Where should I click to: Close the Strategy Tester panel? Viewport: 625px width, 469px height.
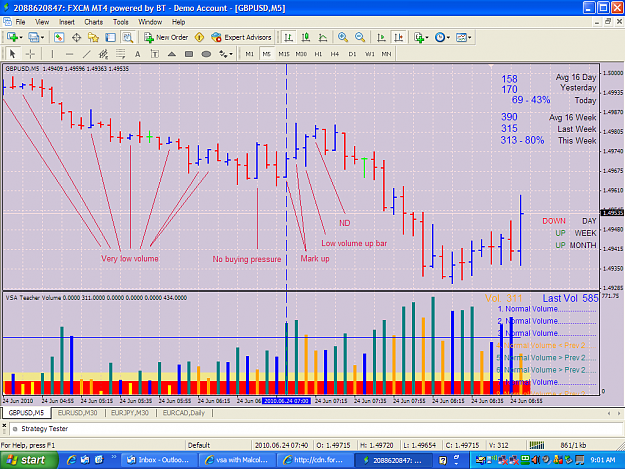[4, 426]
